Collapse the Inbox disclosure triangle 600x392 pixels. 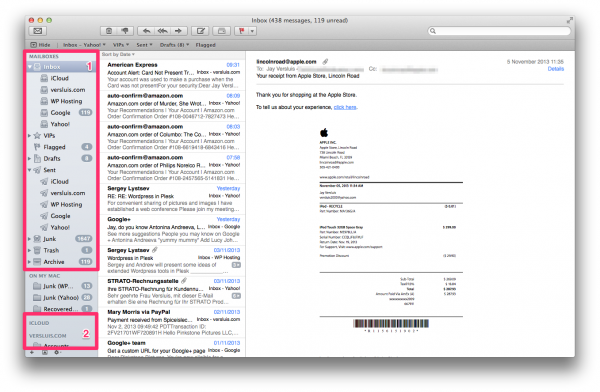point(29,67)
